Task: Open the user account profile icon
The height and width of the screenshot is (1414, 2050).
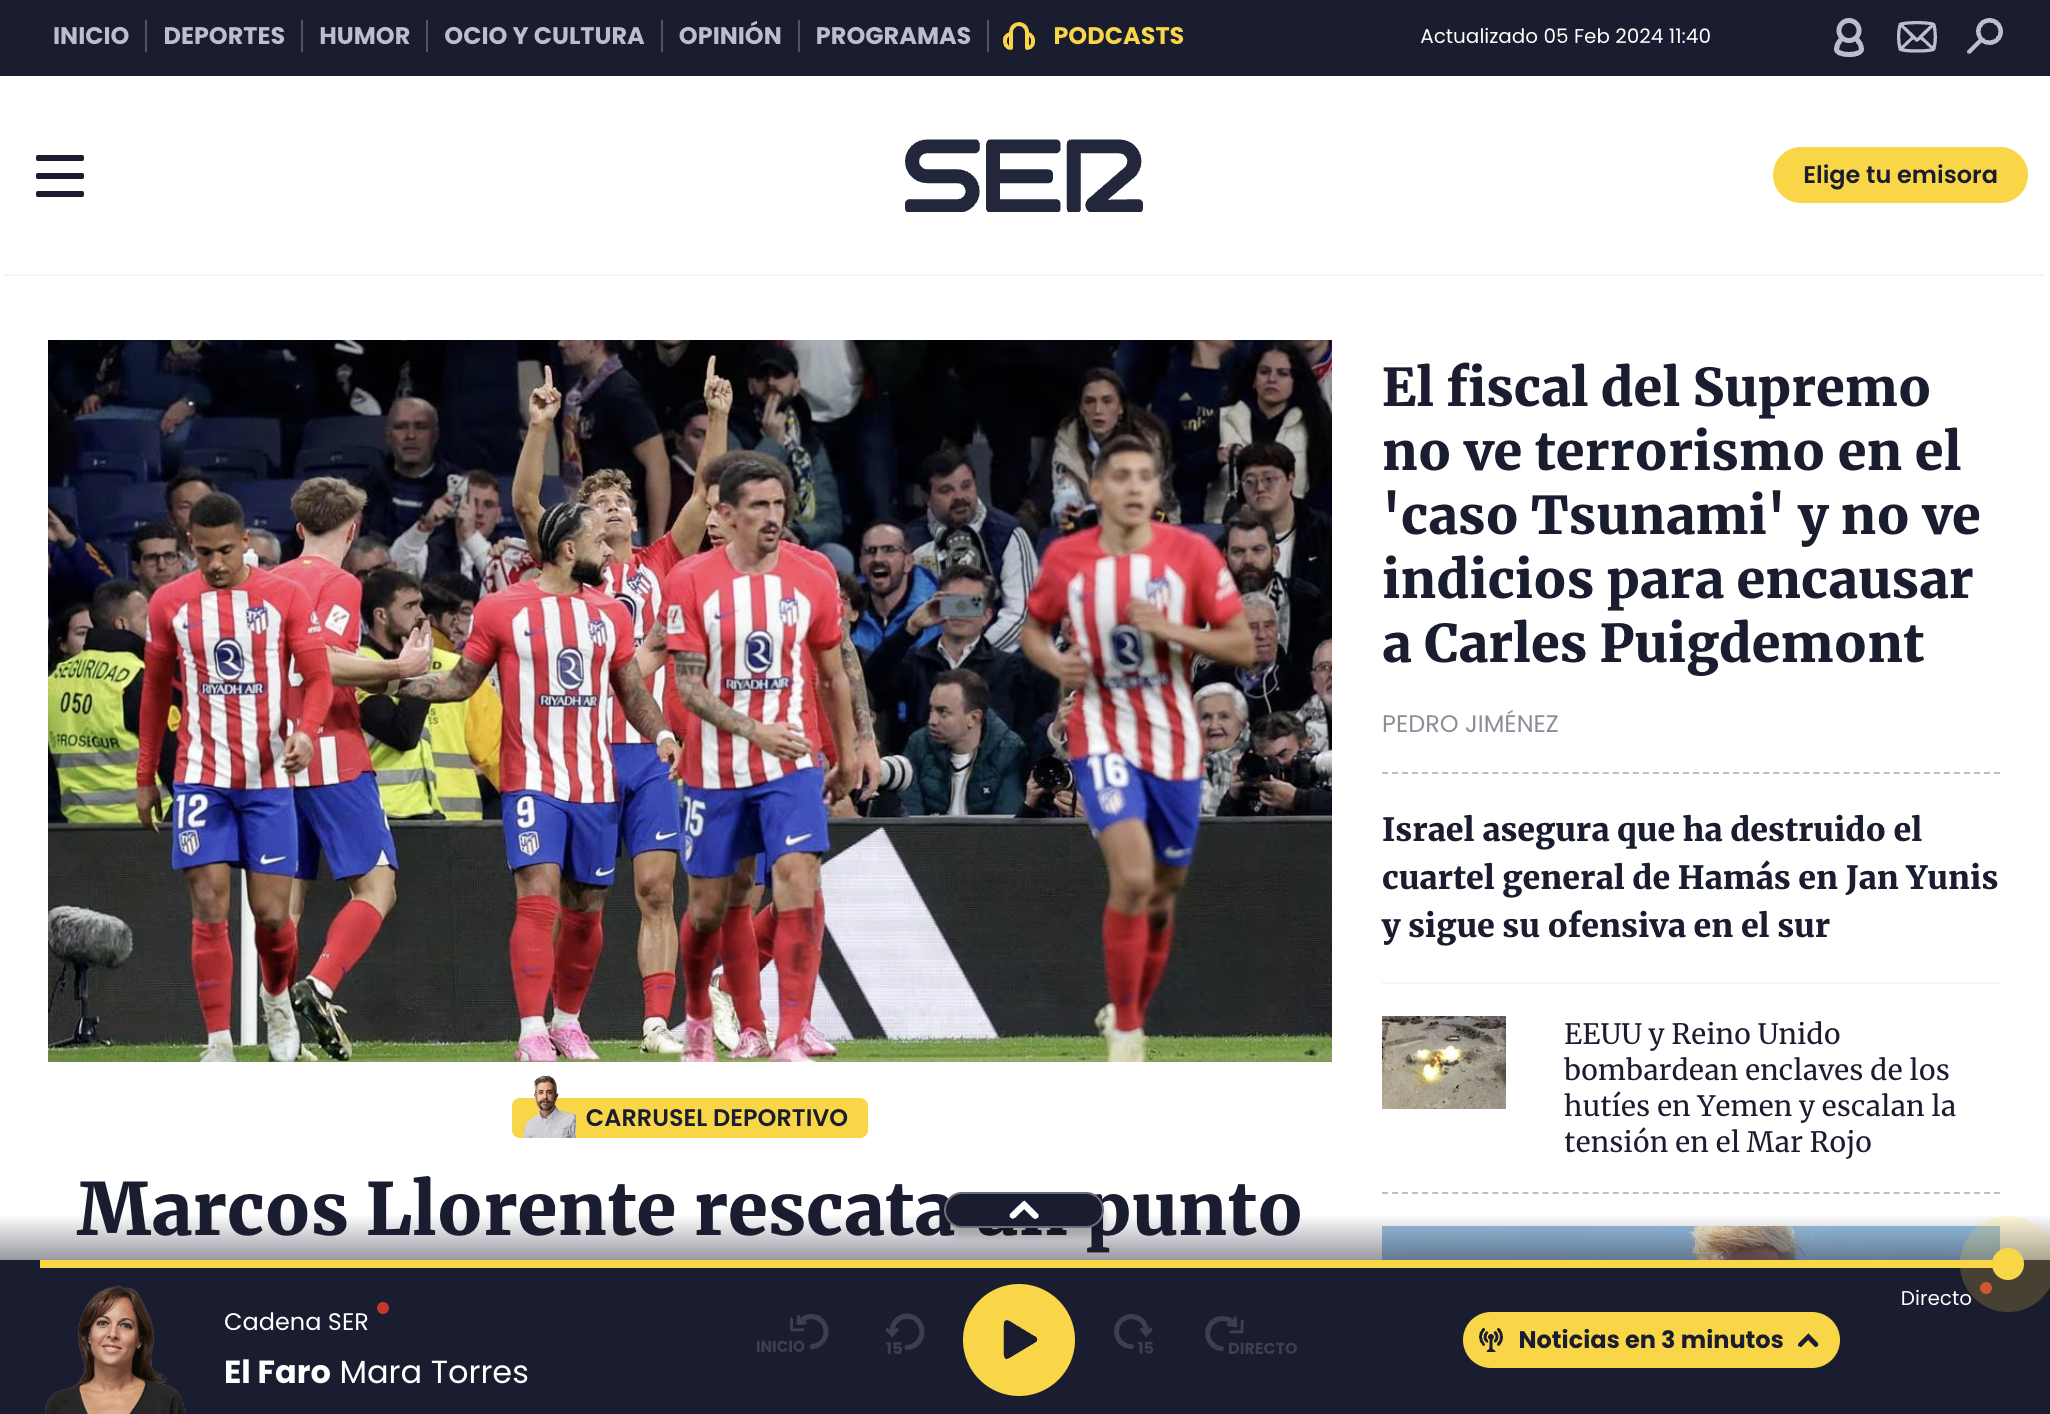Action: tap(1848, 37)
